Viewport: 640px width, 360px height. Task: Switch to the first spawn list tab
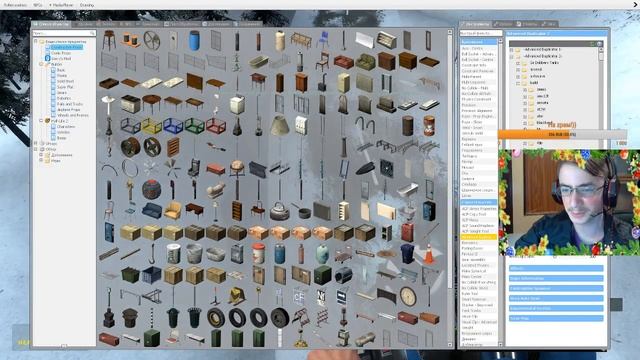52,24
